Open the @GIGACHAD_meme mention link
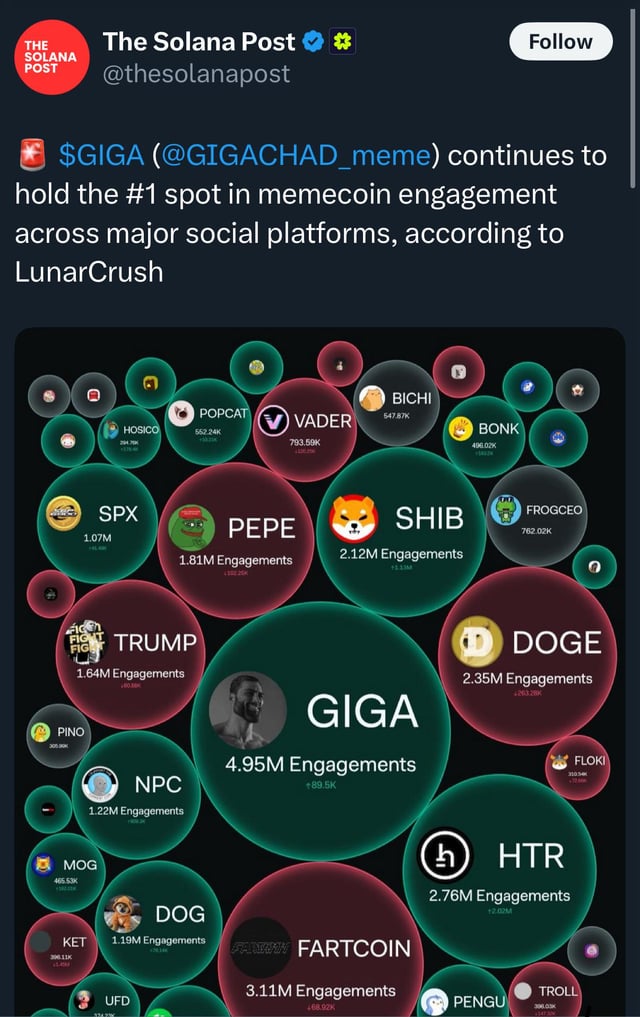Viewport: 640px width, 1017px height. [x=294, y=156]
